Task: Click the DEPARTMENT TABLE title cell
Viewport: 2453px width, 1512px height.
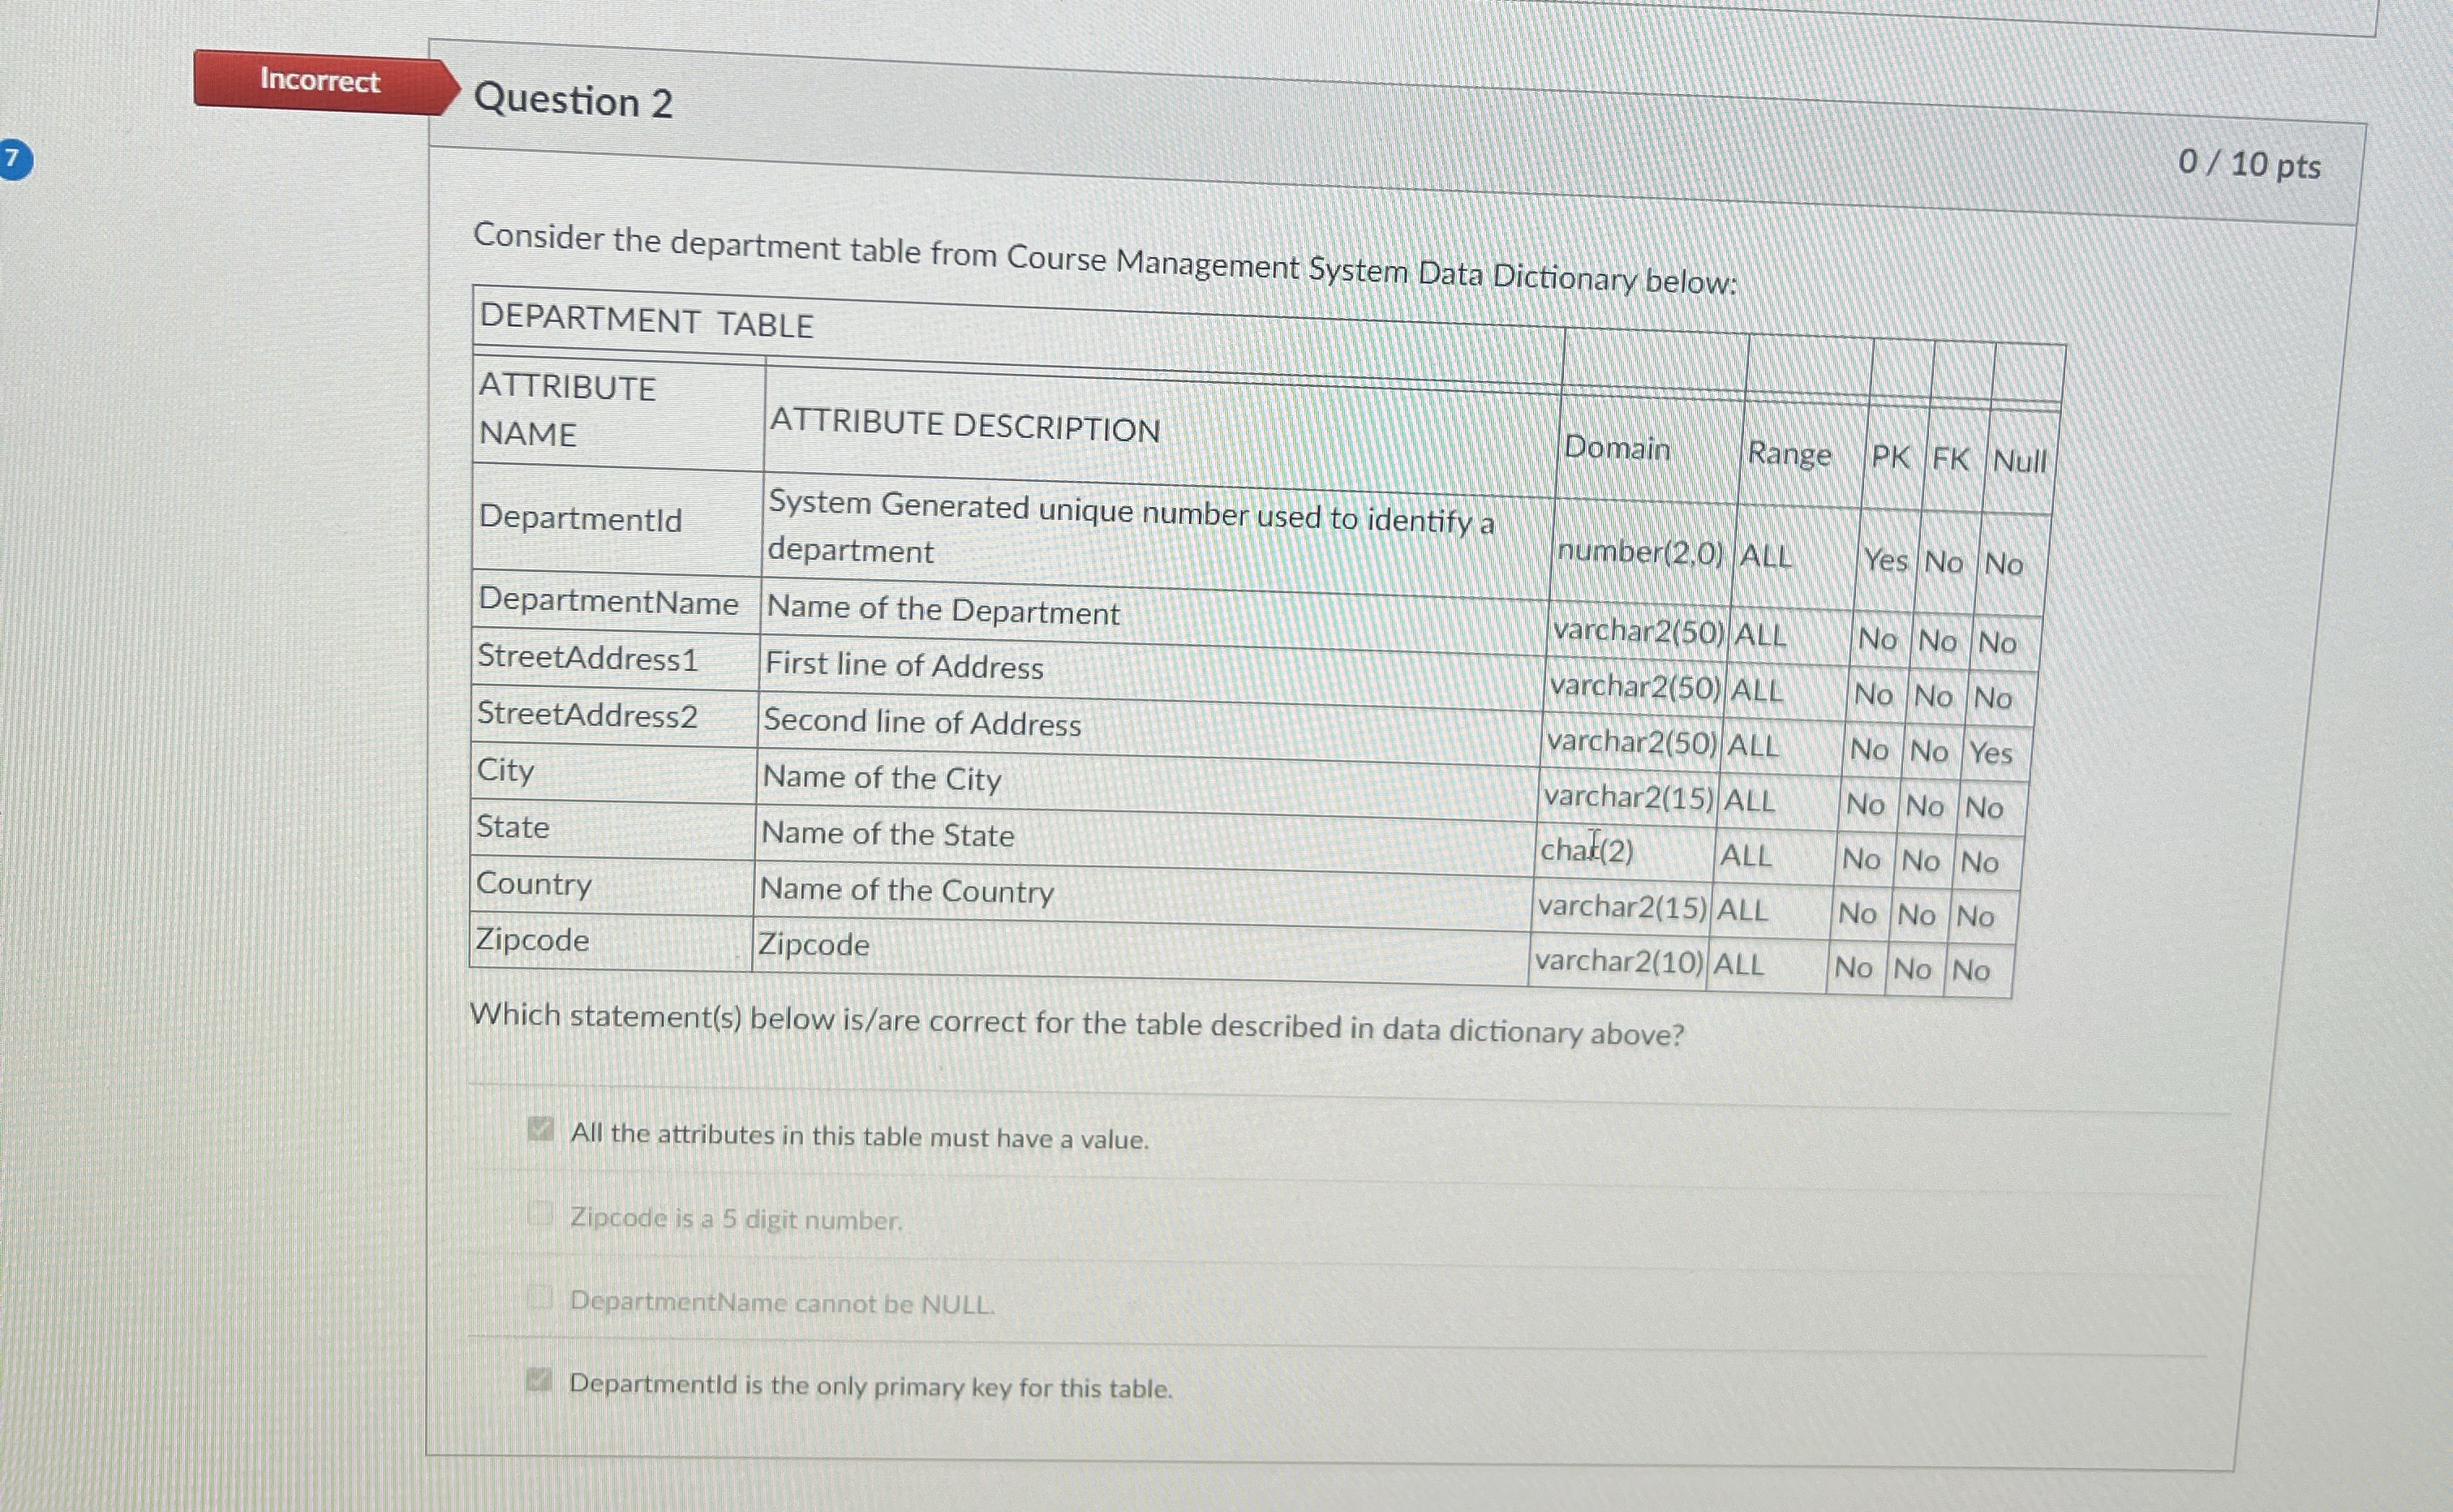Action: [x=646, y=321]
